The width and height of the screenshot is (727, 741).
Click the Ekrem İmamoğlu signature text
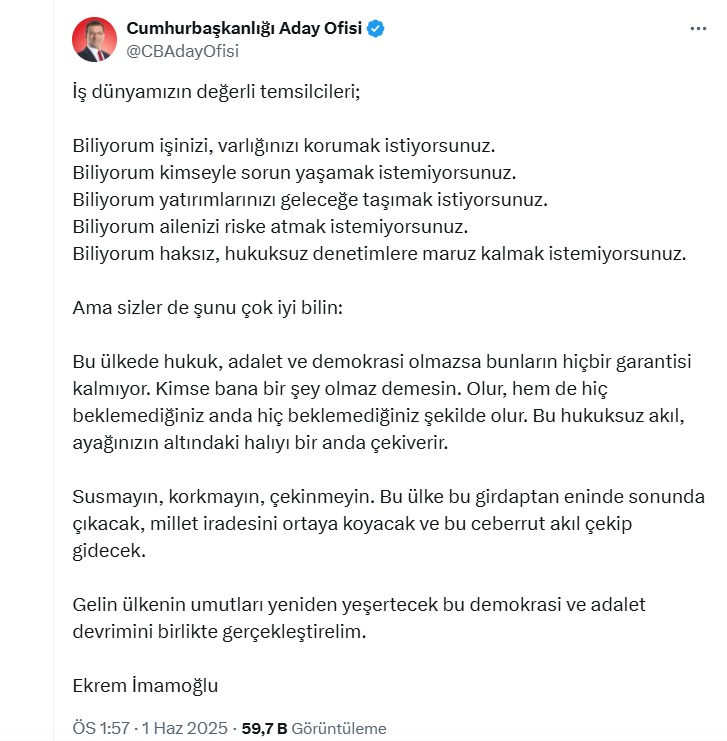[x=145, y=685]
